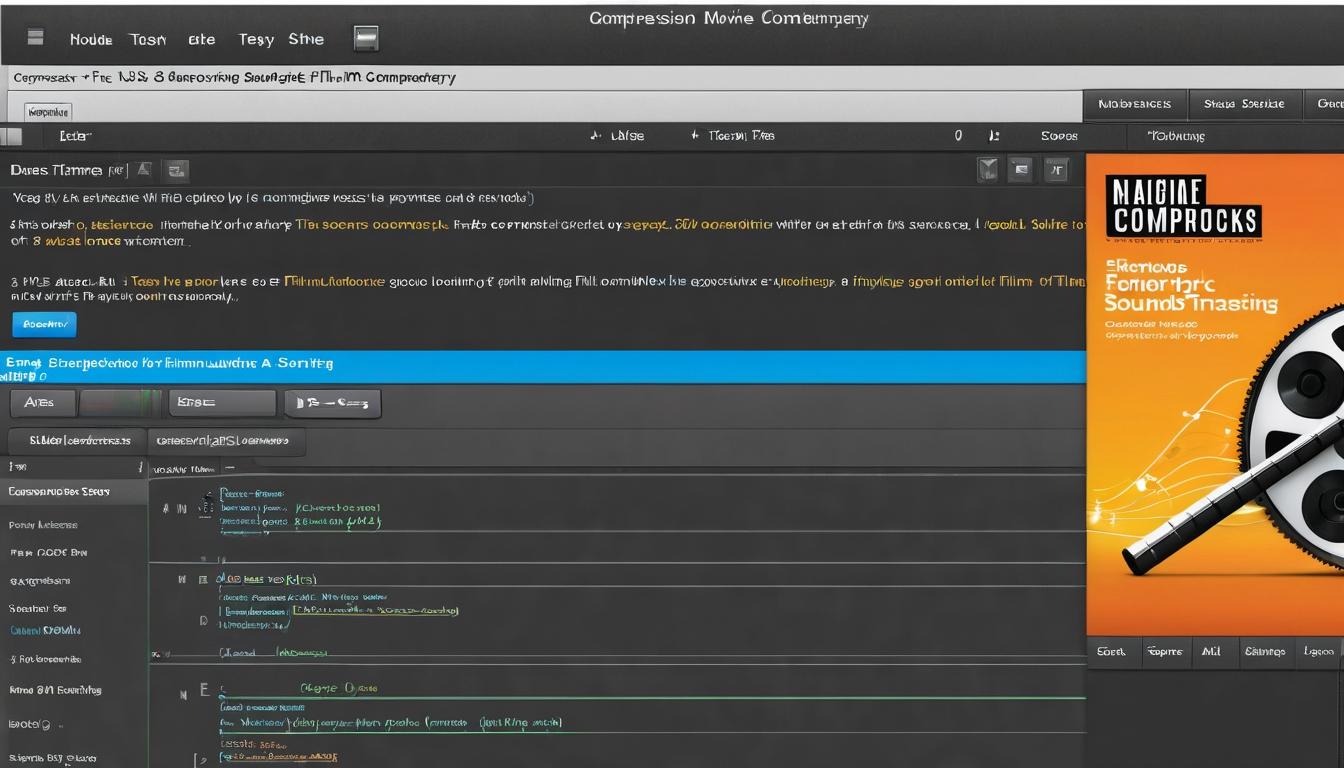Open the Caimigs tab below the poster

1264,651
